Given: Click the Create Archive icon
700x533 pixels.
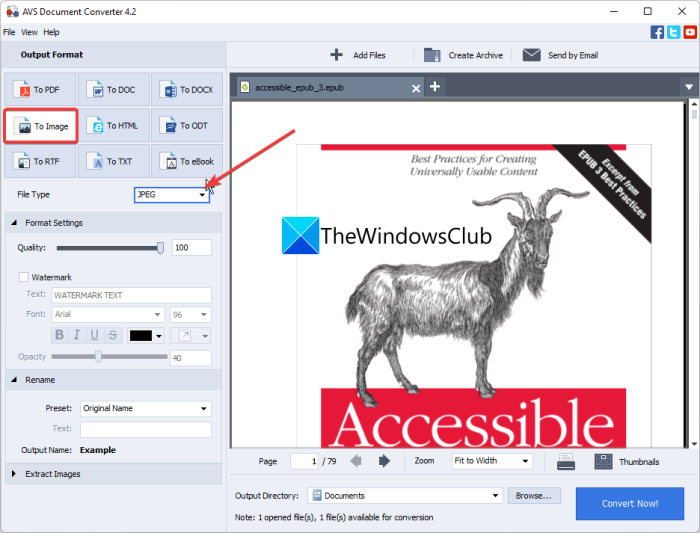Looking at the screenshot, I should (x=432, y=55).
